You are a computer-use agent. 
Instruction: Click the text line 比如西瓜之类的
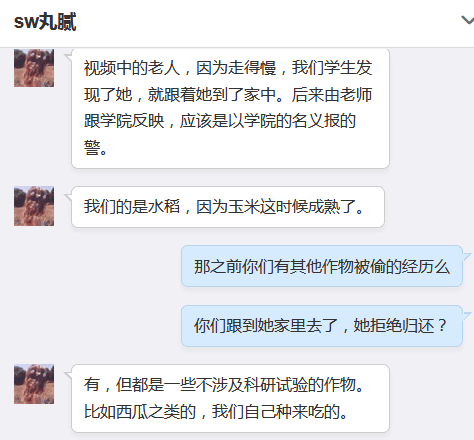(x=216, y=412)
